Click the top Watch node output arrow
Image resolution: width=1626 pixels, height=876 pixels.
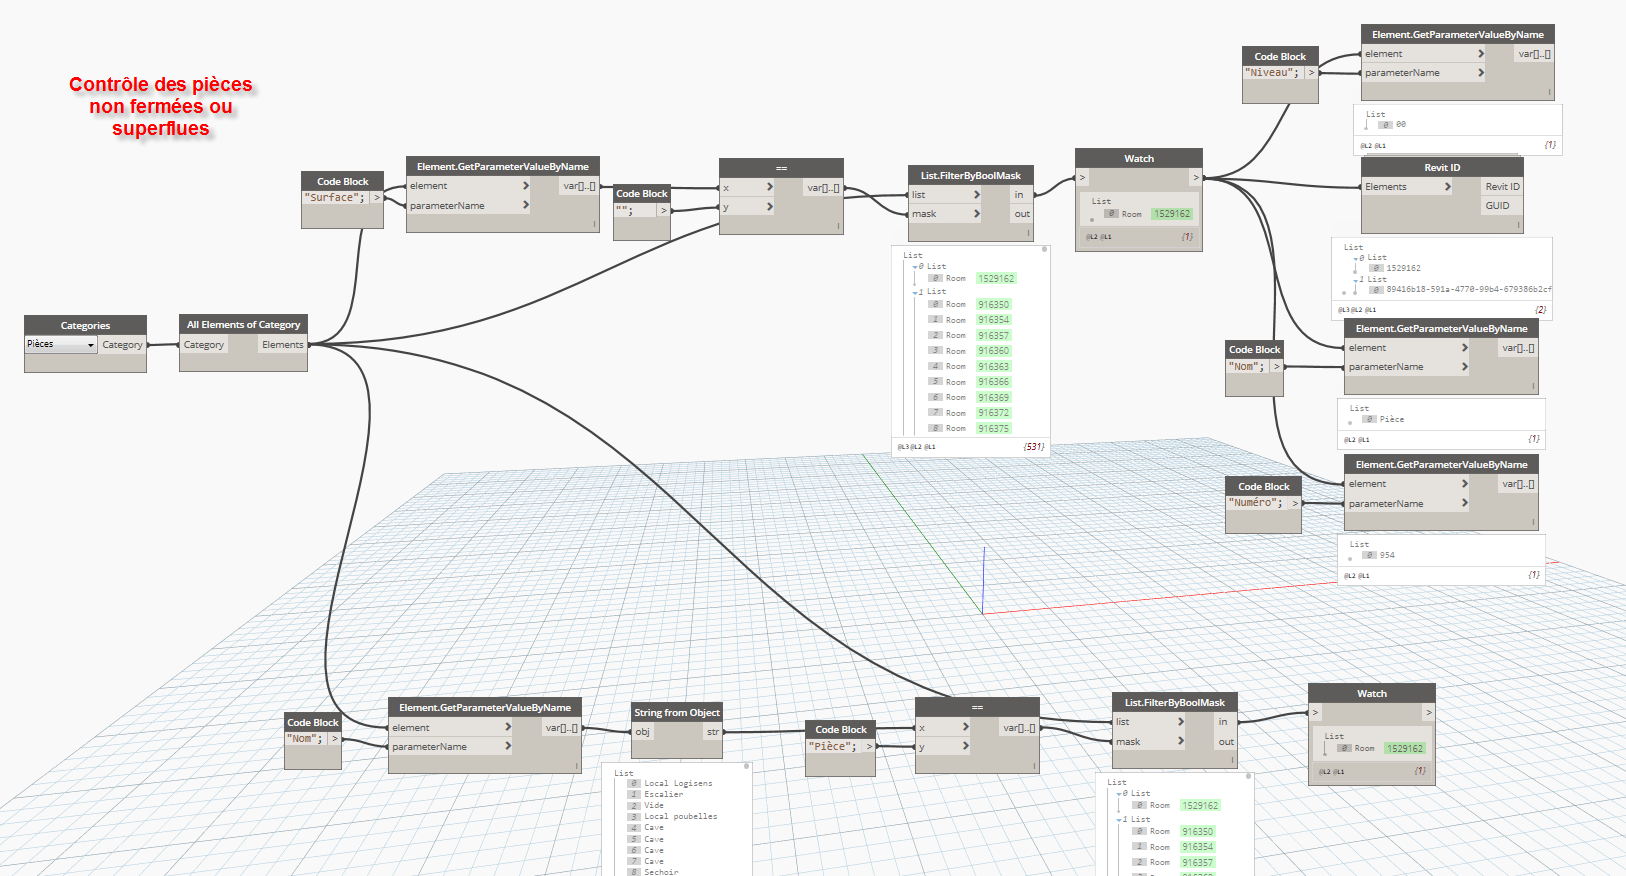pyautogui.click(x=1195, y=178)
